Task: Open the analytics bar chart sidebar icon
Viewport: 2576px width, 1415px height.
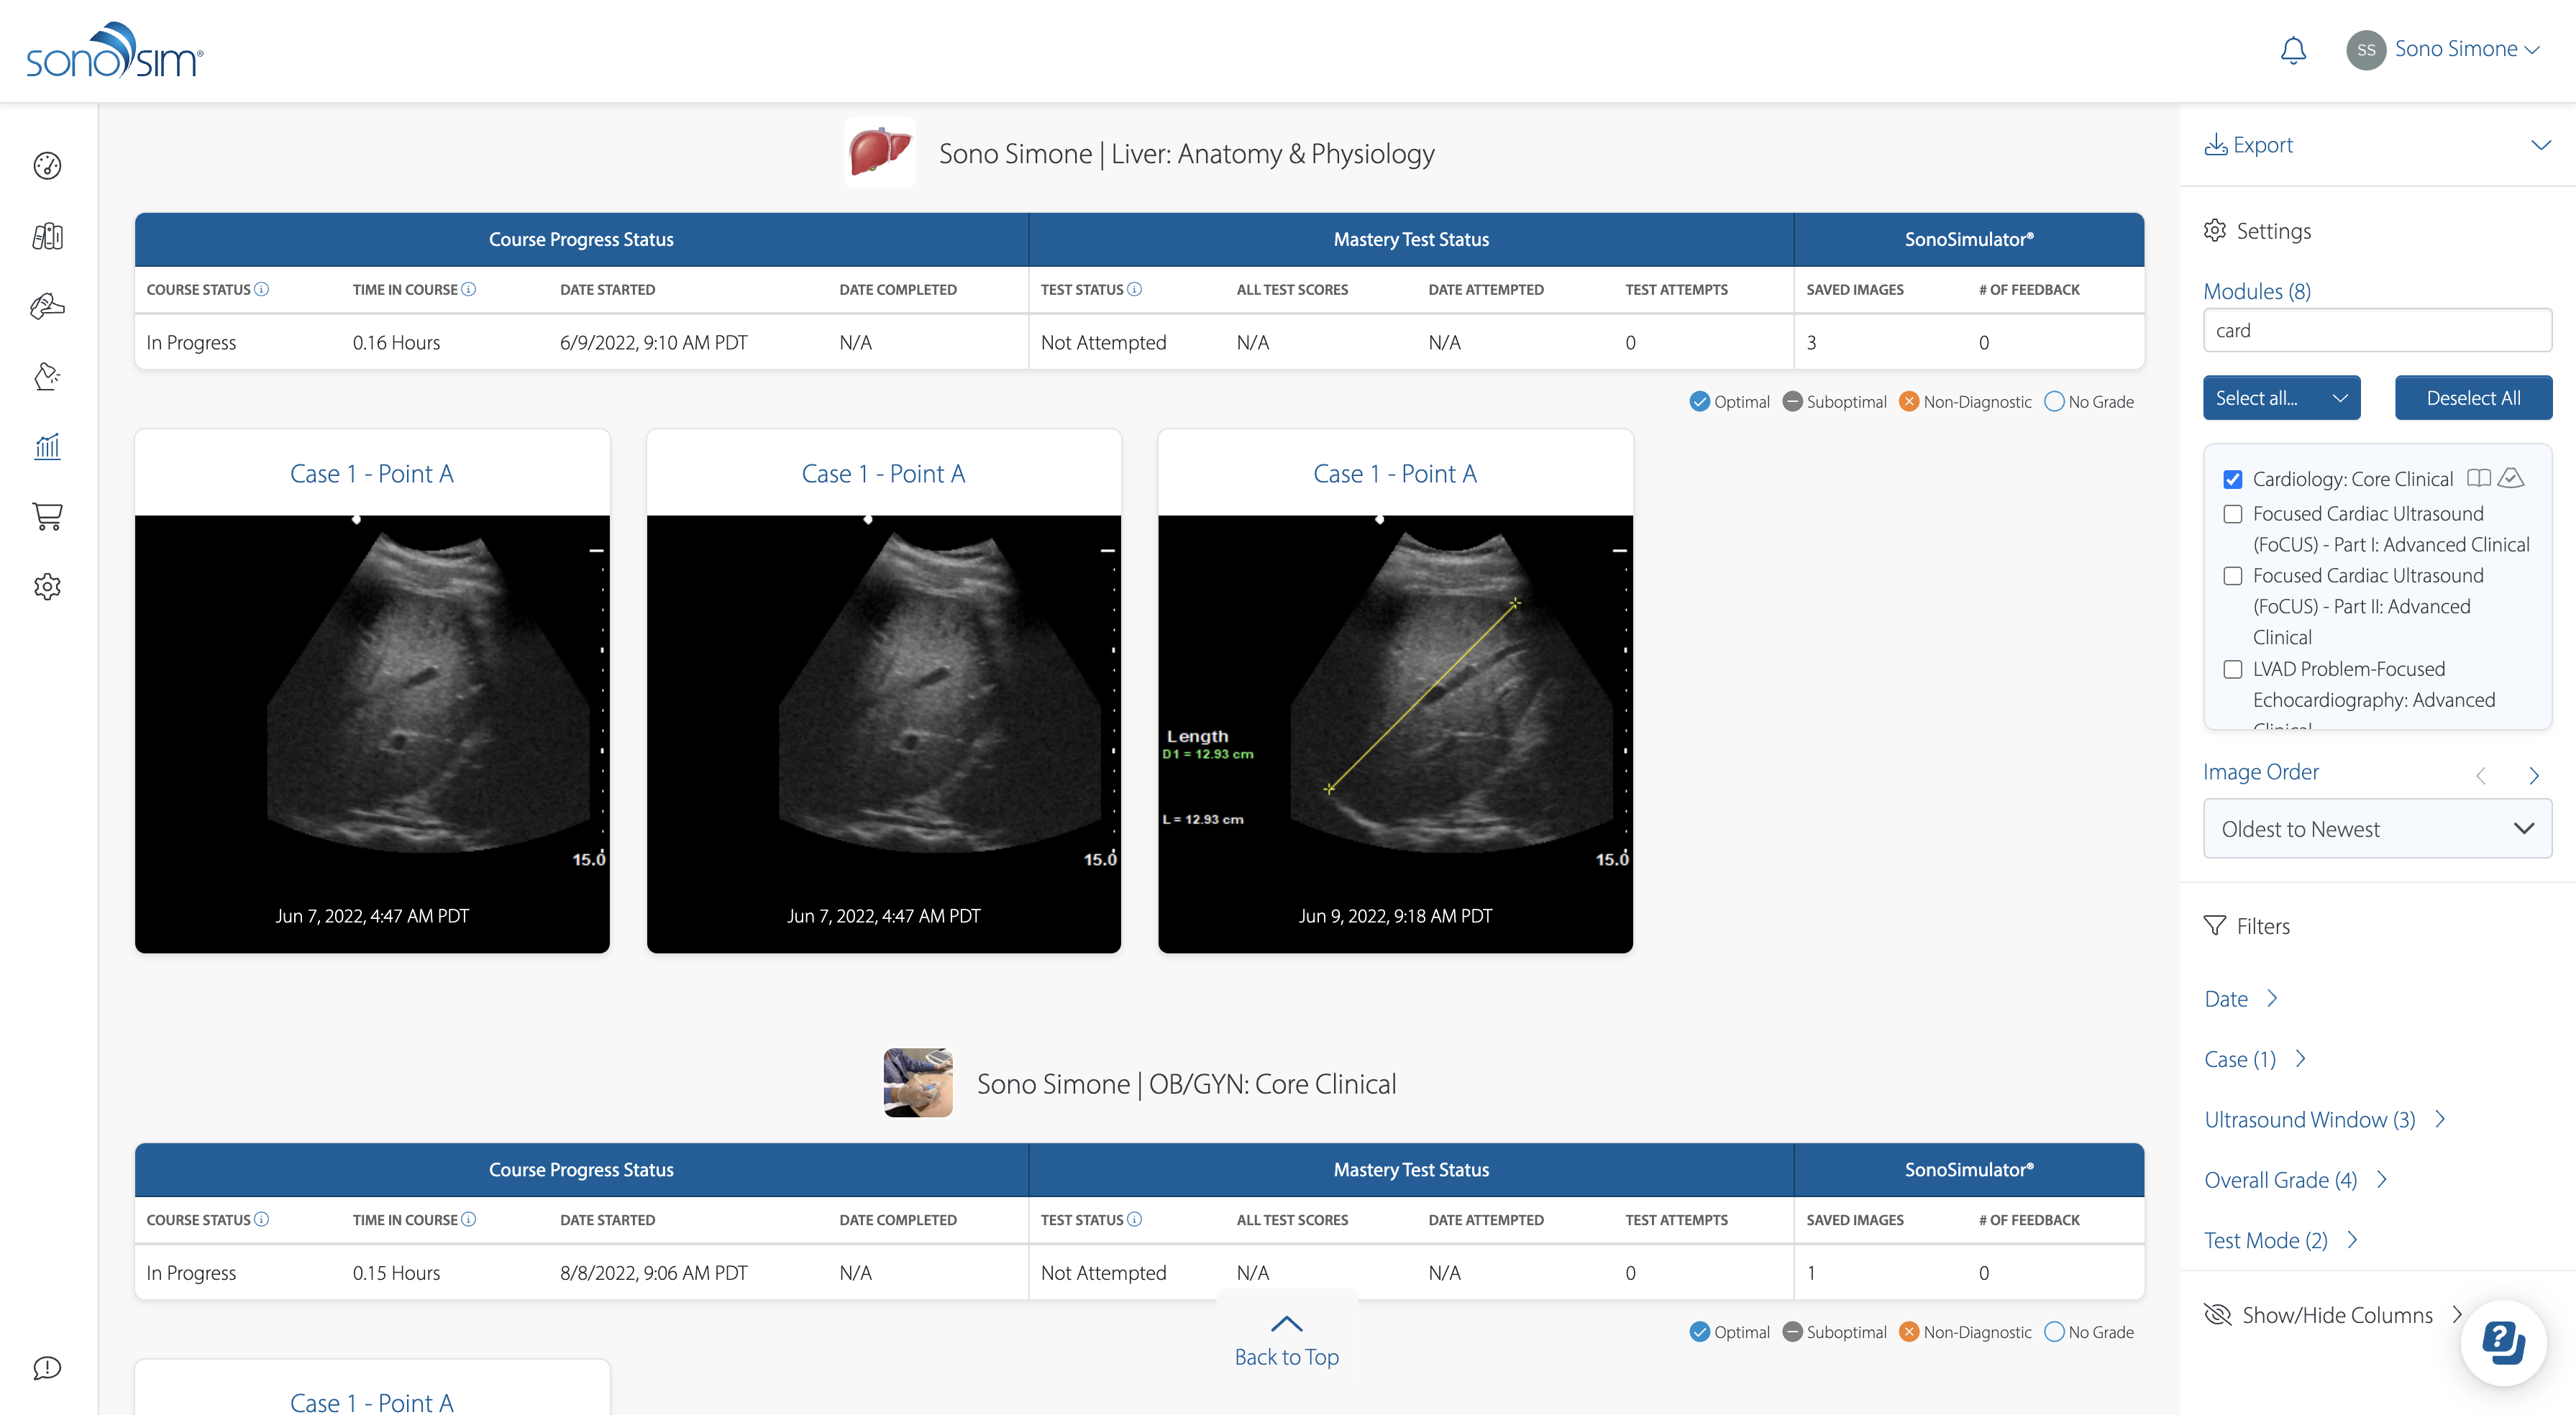Action: tap(47, 446)
